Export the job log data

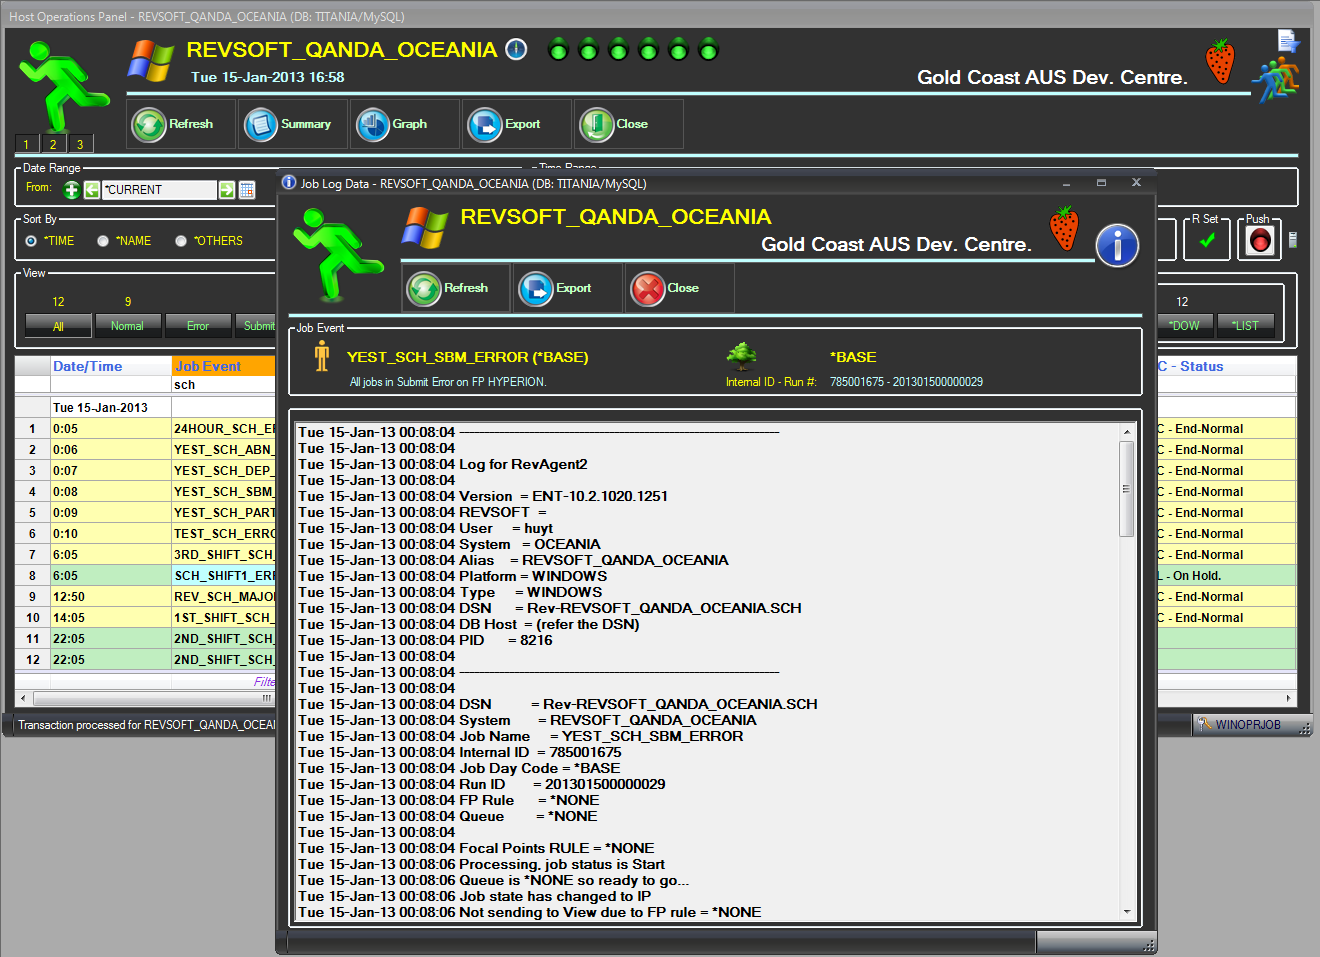pos(557,289)
